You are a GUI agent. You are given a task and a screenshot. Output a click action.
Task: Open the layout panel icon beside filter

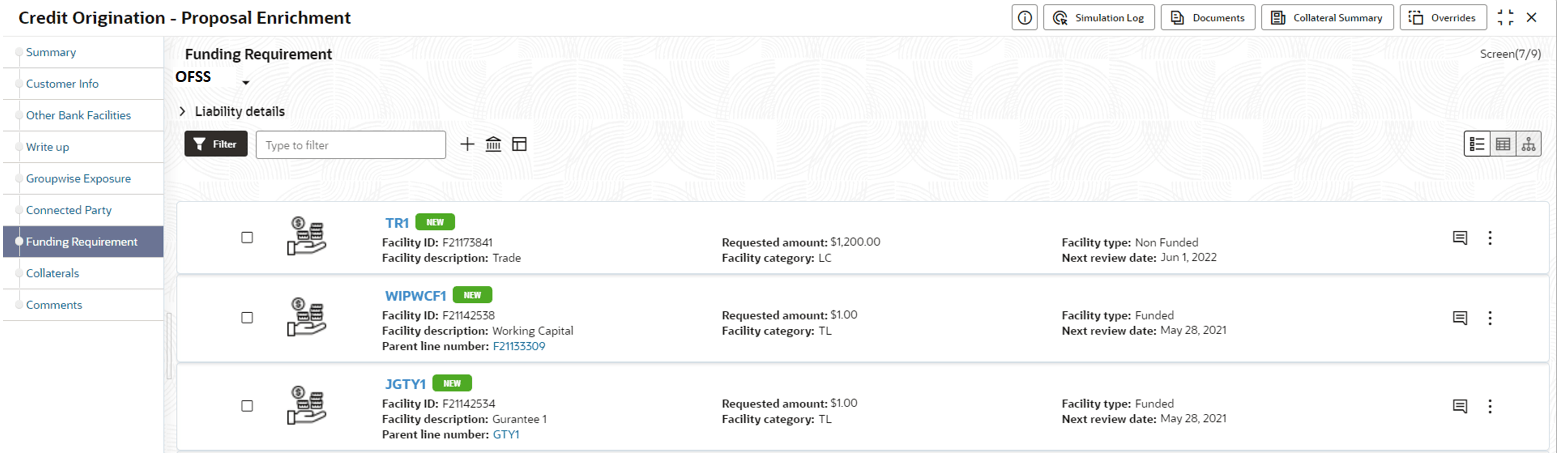pyautogui.click(x=519, y=144)
